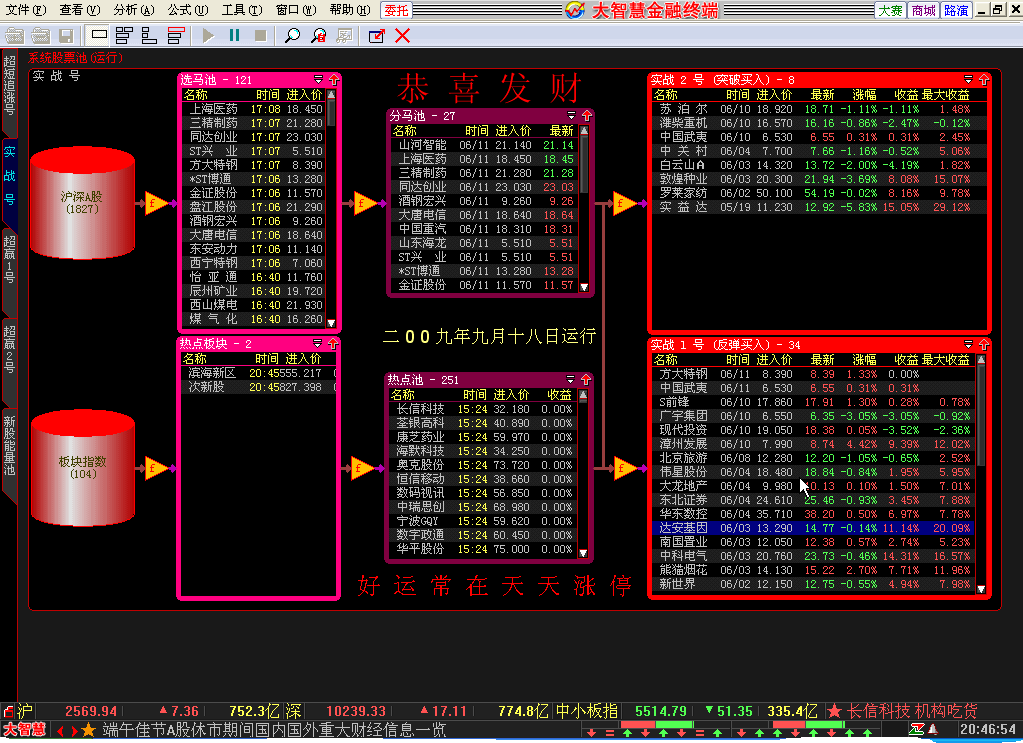Open the 分马池 panel dropdown arrow
Viewport: 1023px width, 743px height.
(x=572, y=115)
